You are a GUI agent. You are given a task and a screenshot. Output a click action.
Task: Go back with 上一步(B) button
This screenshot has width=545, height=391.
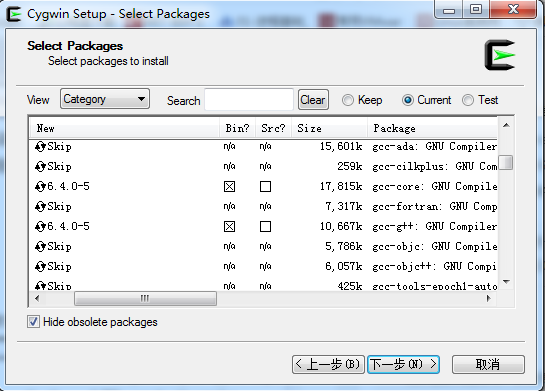[x=328, y=364]
